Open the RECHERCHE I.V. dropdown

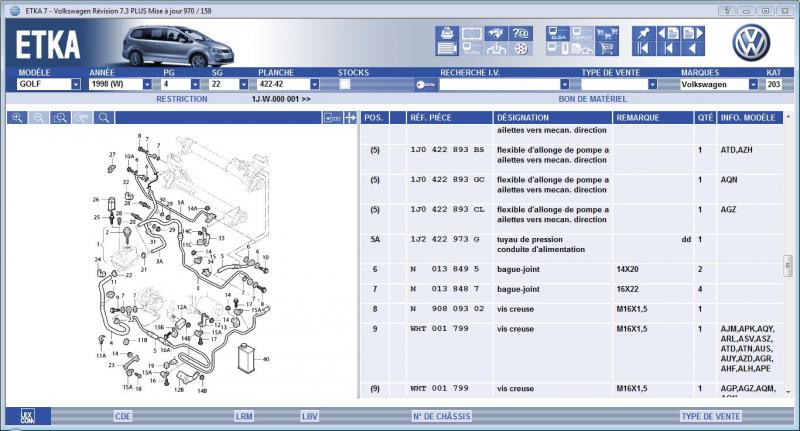tap(564, 84)
